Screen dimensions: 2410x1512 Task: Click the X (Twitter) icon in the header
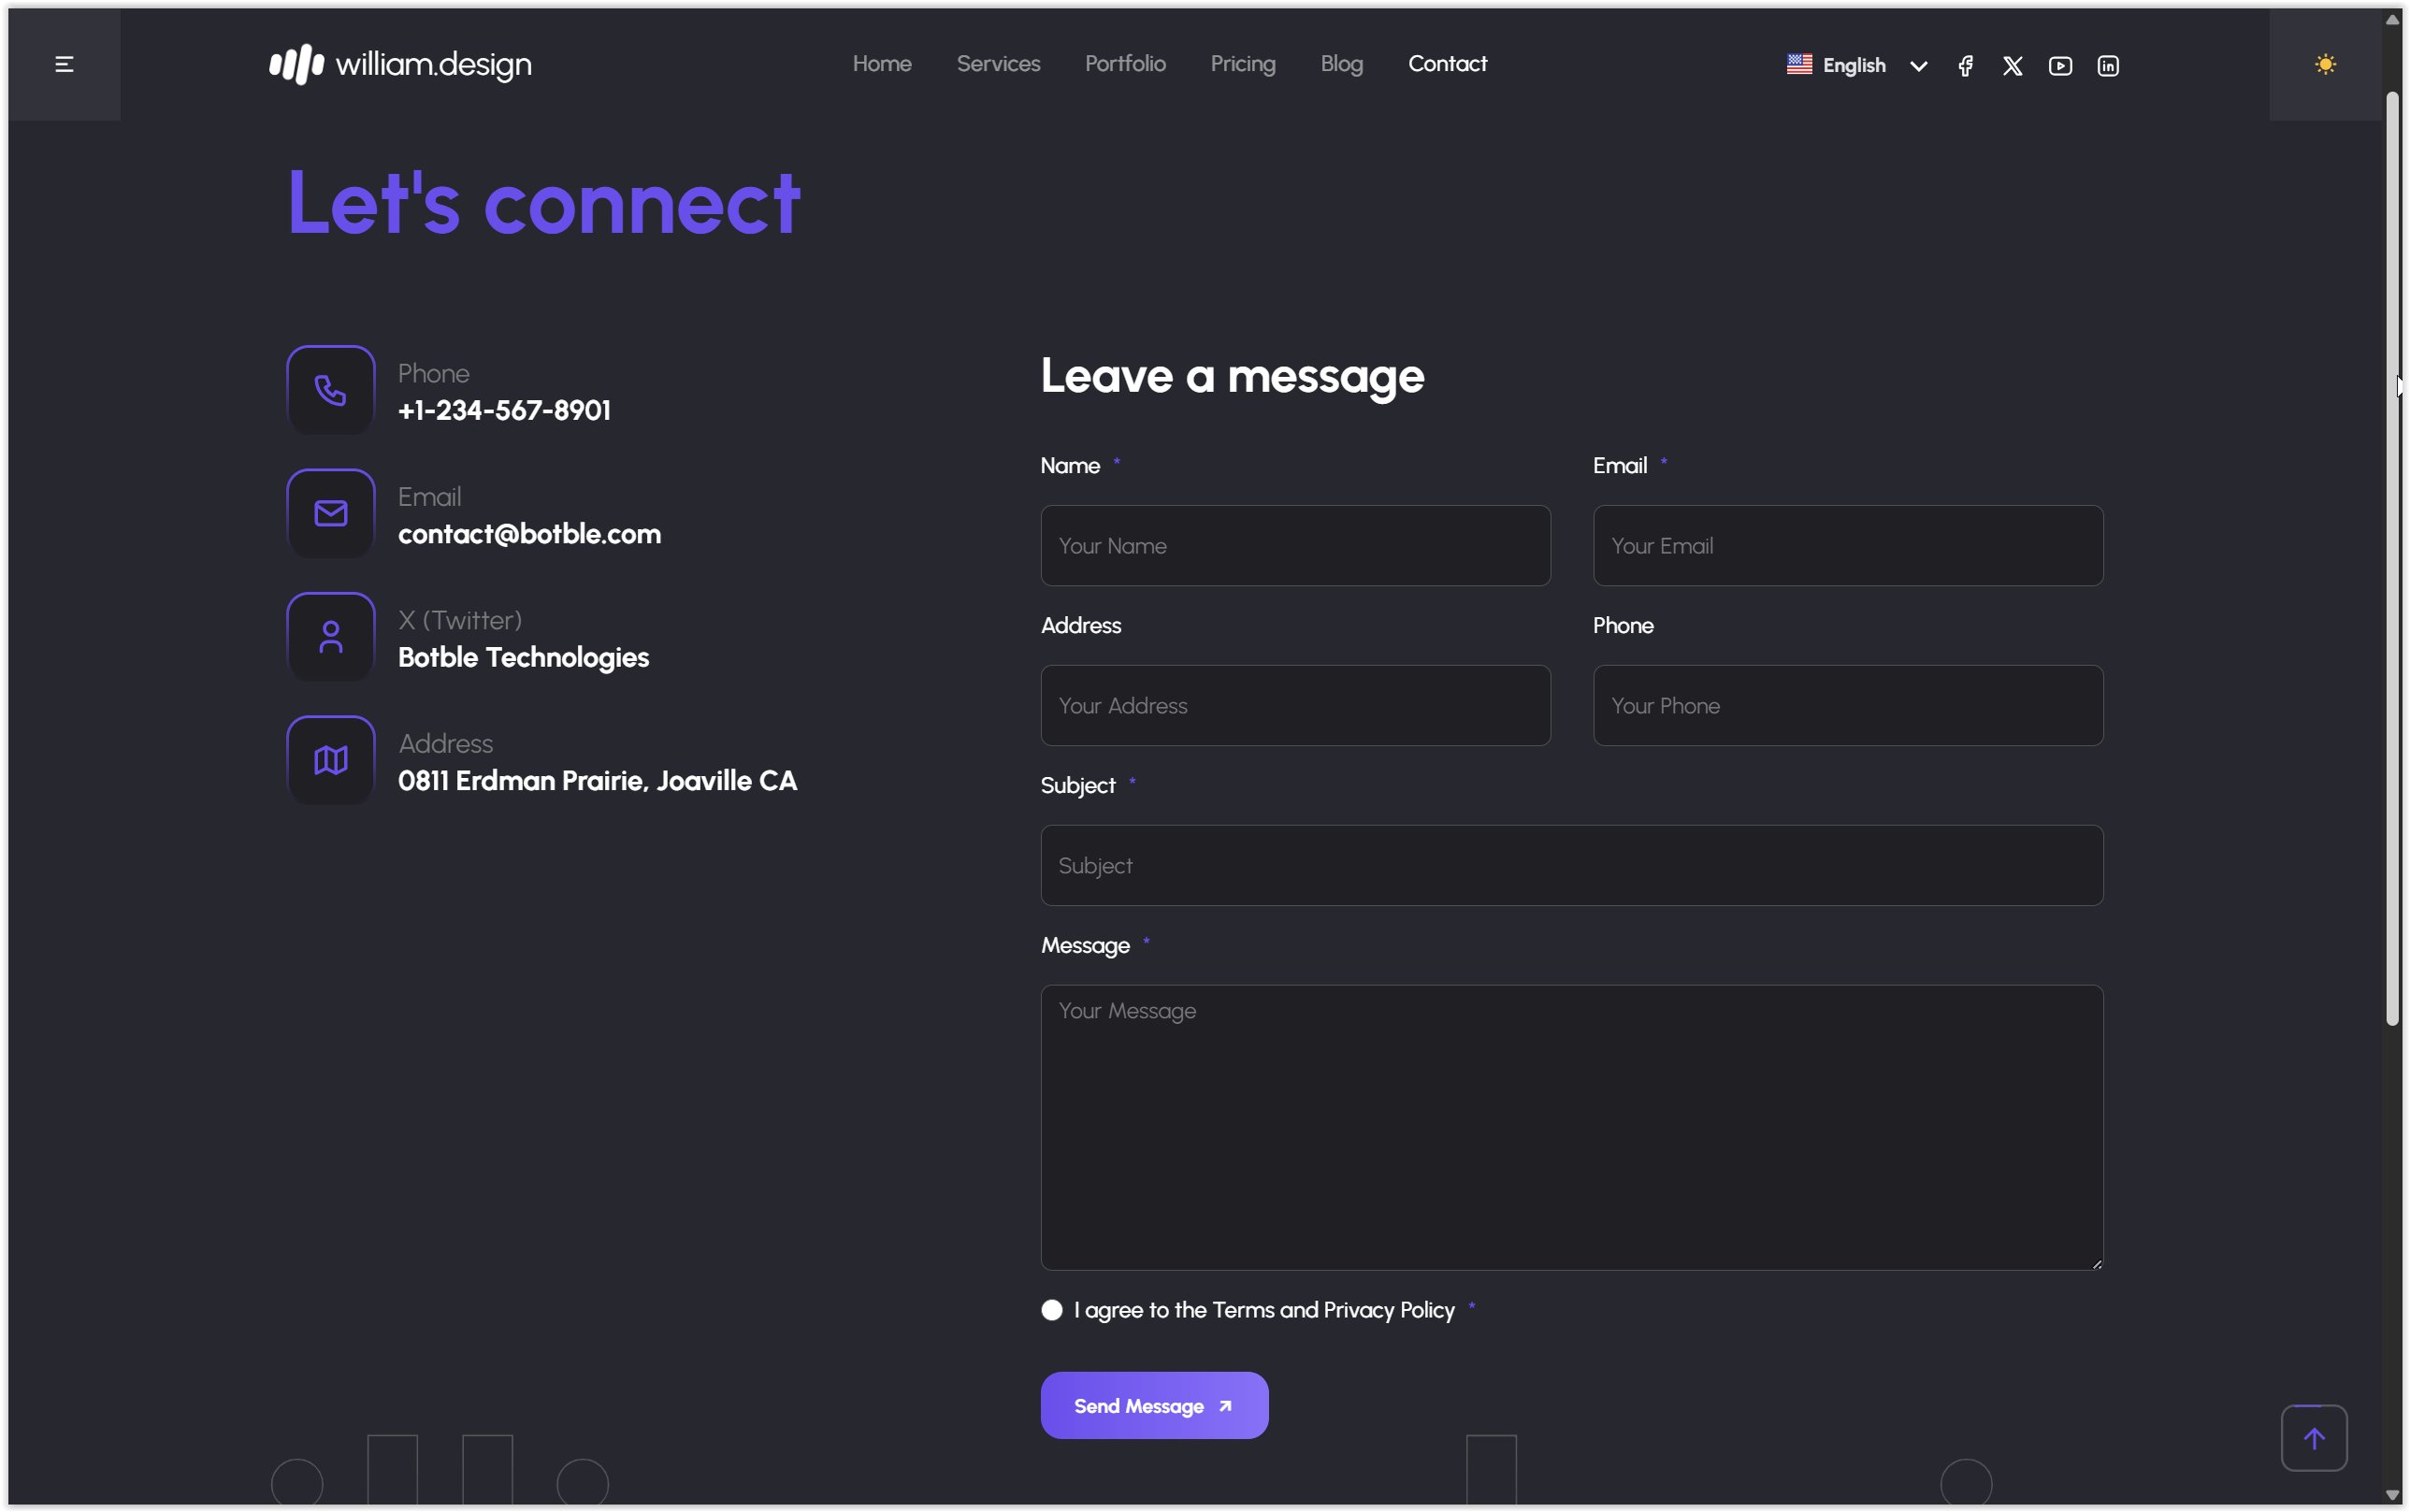(2011, 64)
